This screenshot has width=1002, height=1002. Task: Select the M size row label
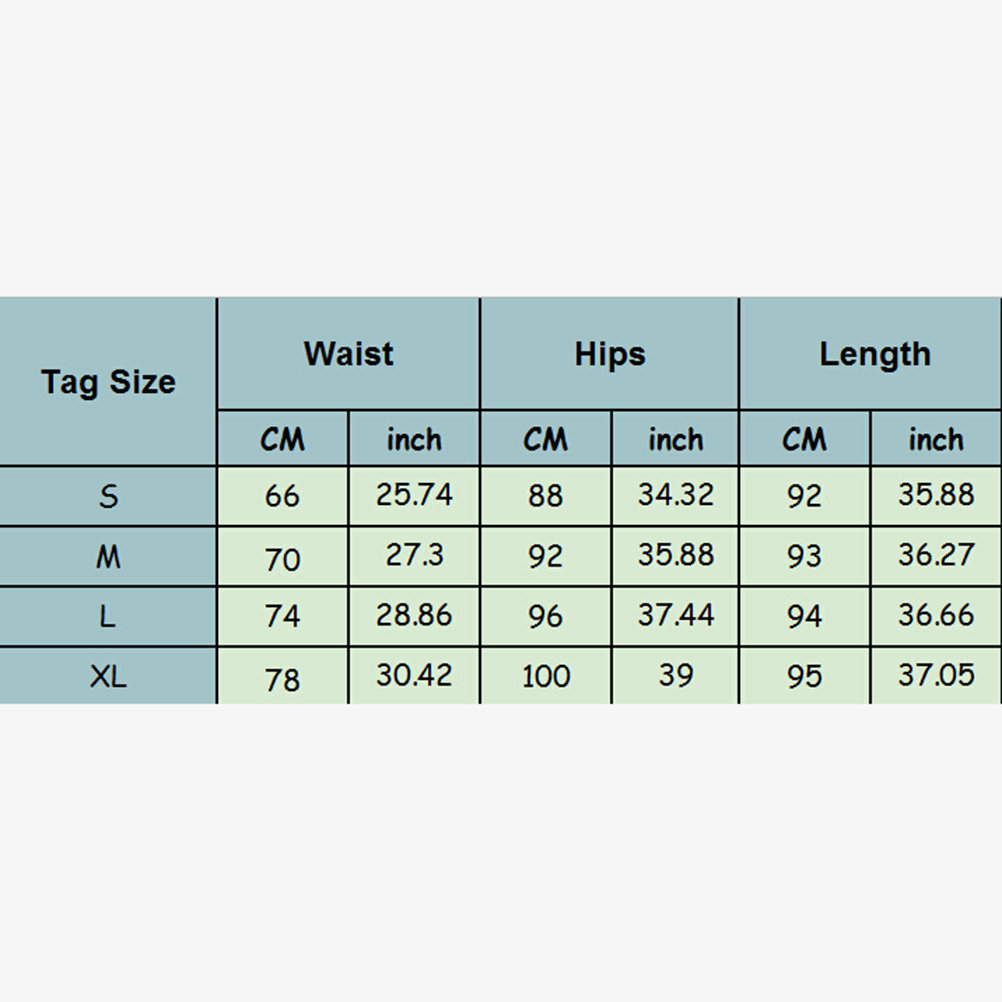point(108,557)
